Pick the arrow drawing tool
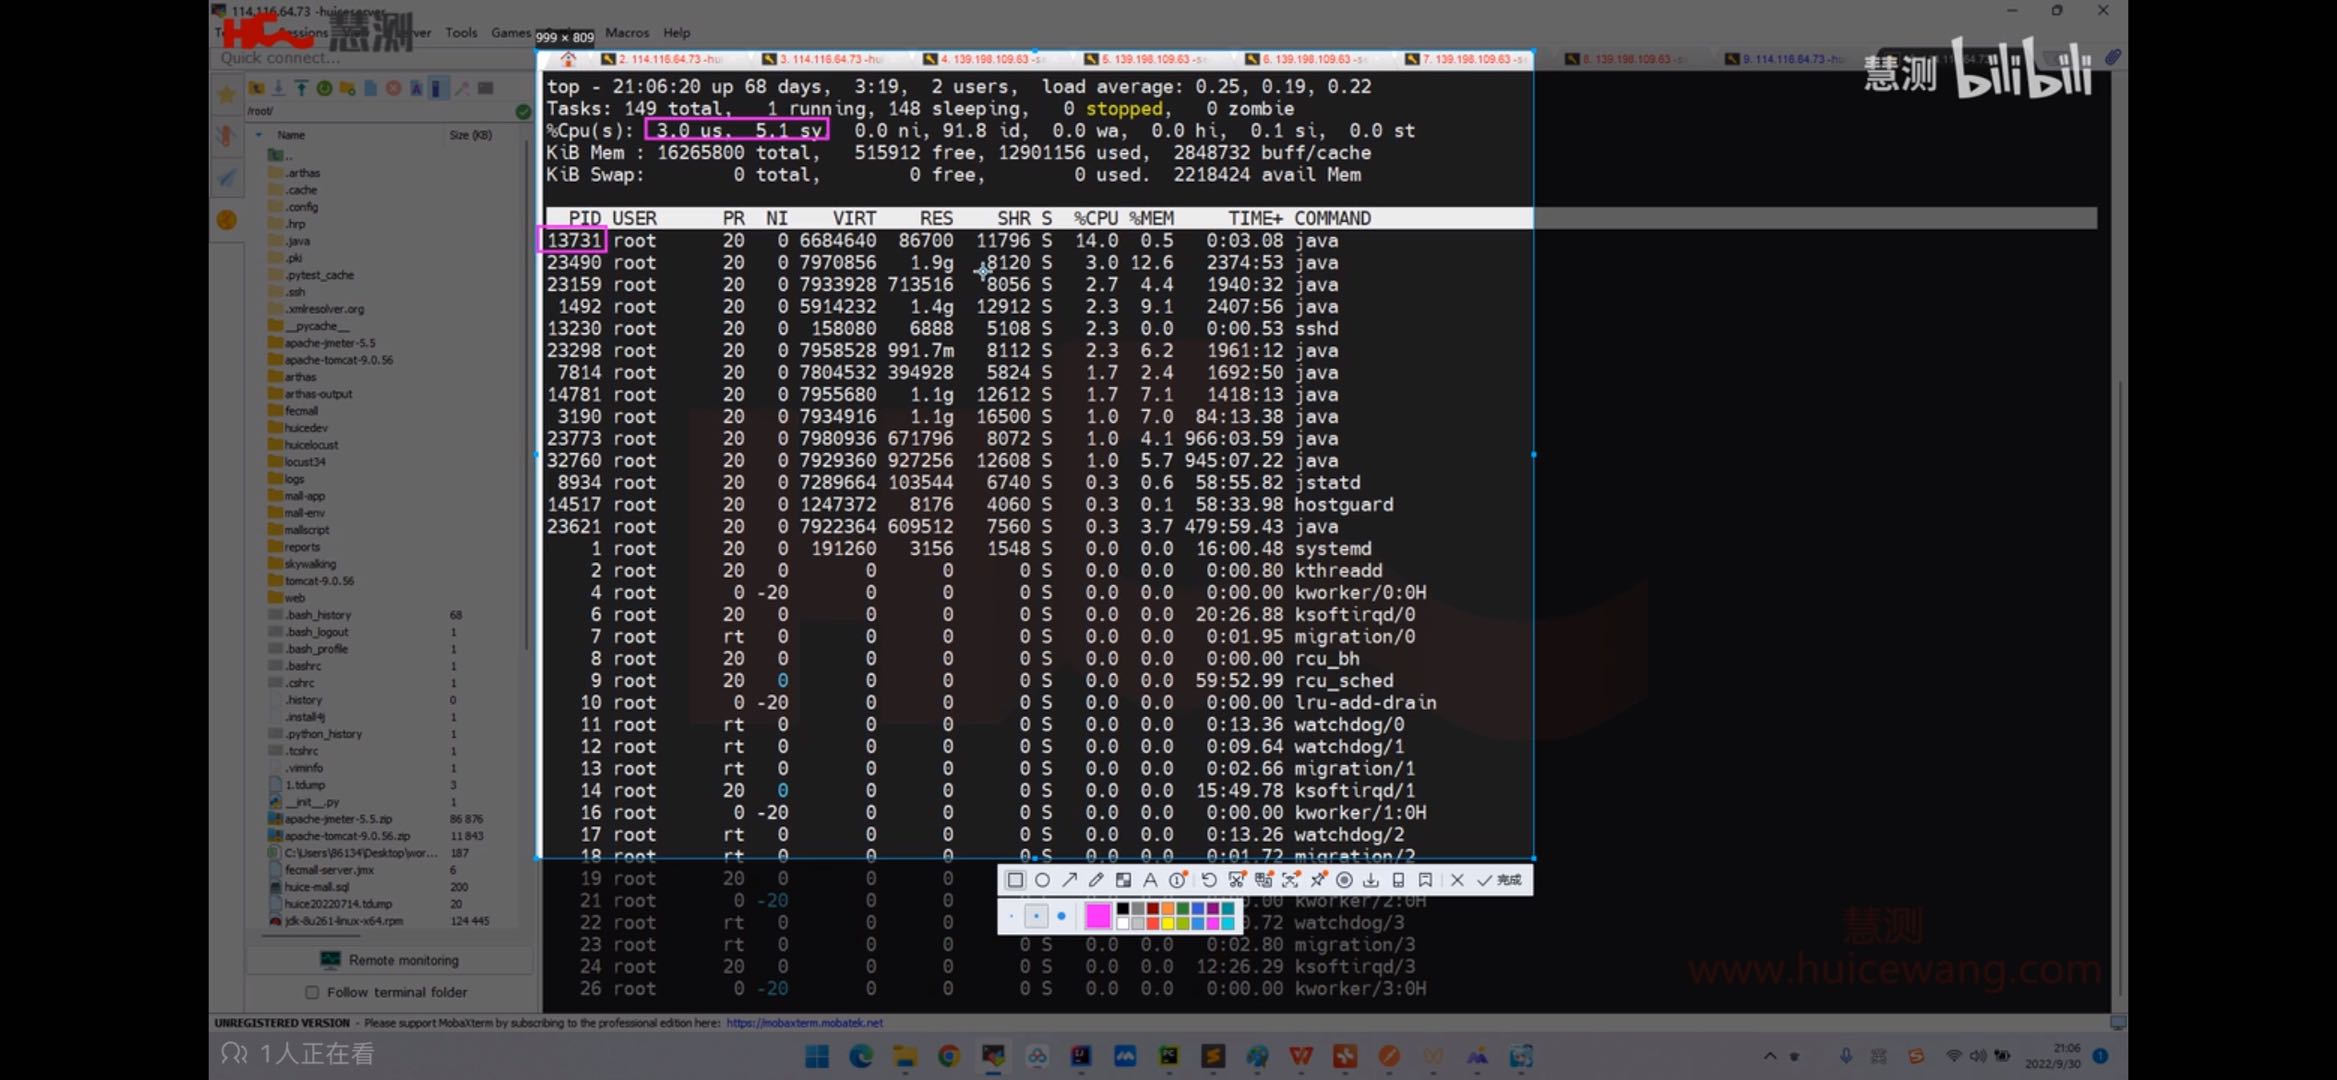Image resolution: width=2337 pixels, height=1080 pixels. point(1069,880)
